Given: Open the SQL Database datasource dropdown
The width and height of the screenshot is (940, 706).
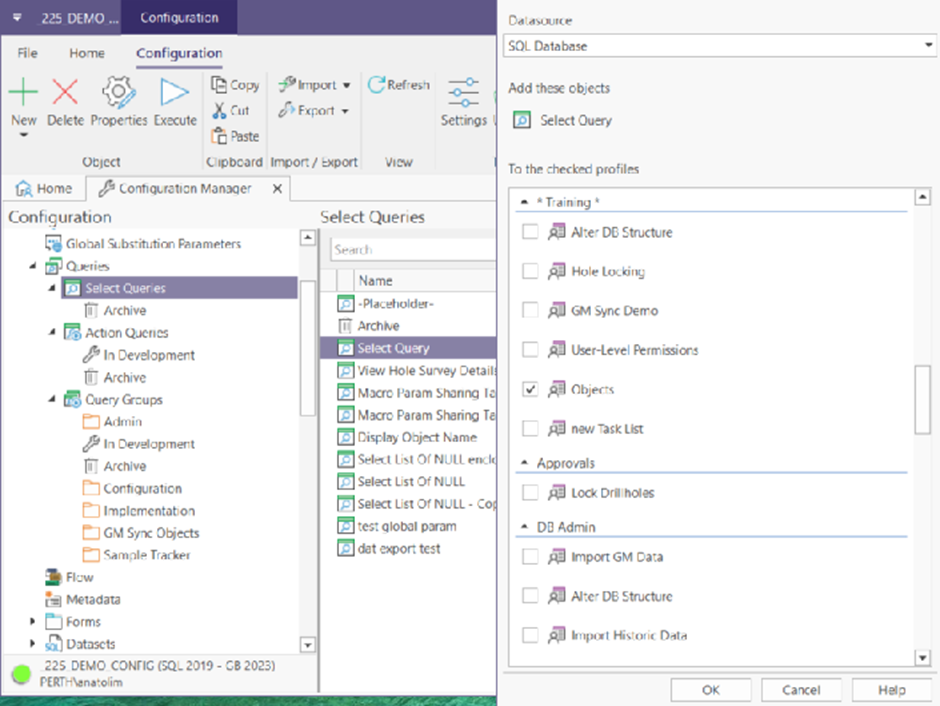Looking at the screenshot, I should [929, 45].
